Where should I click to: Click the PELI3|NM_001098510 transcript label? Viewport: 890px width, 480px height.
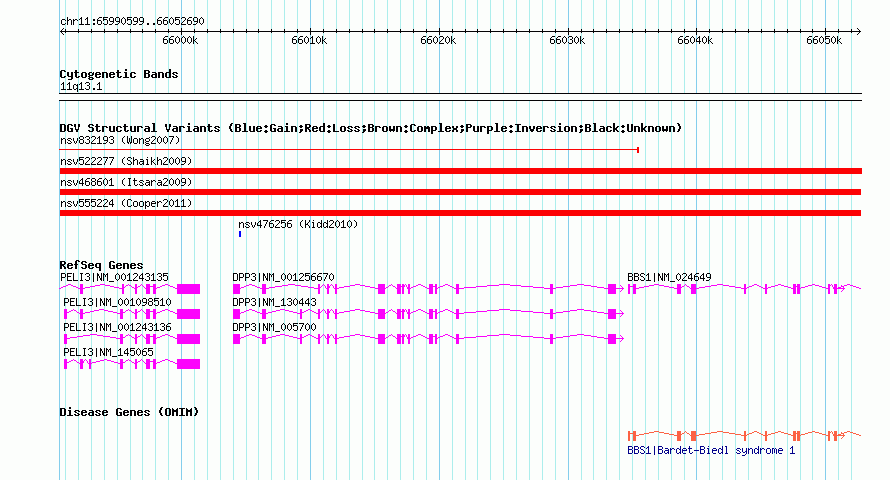pyautogui.click(x=117, y=302)
